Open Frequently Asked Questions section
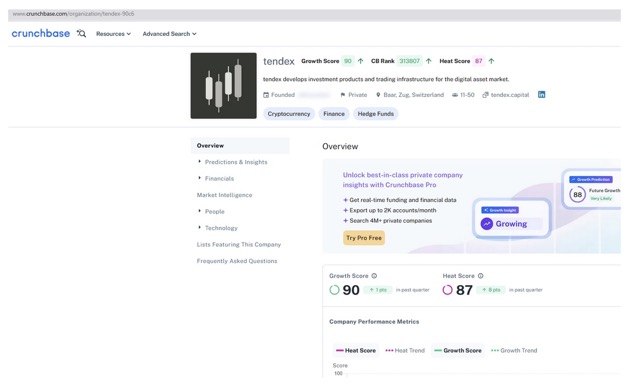This screenshot has width=640, height=384. coord(237,261)
